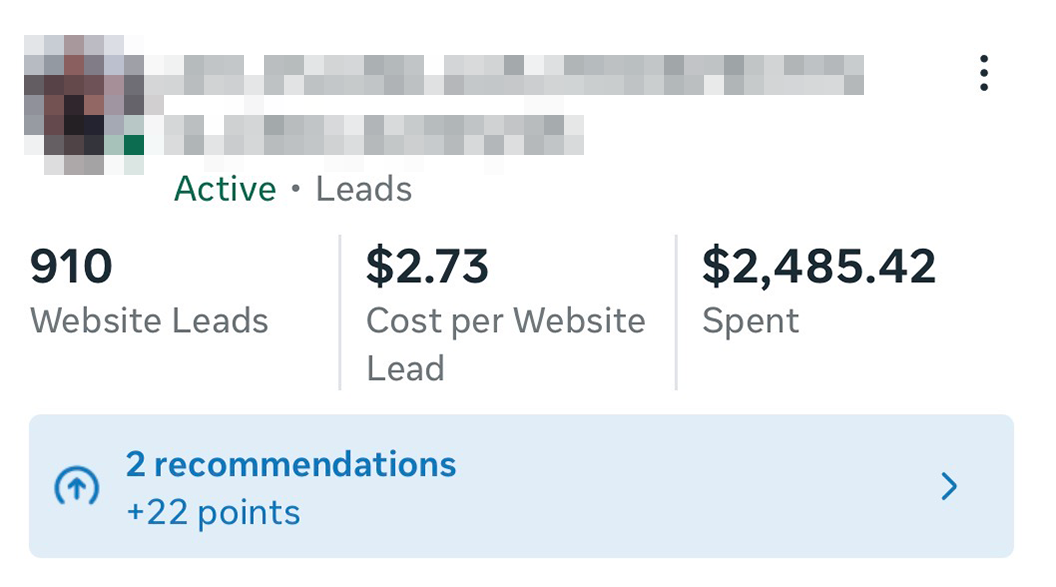Click the green status square on thumbnail

[133, 145]
